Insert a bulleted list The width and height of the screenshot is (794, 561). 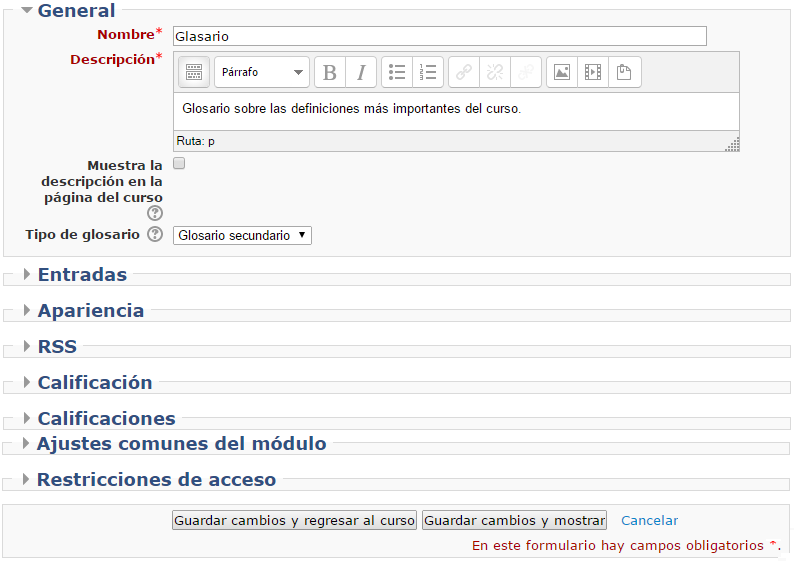pos(397,72)
